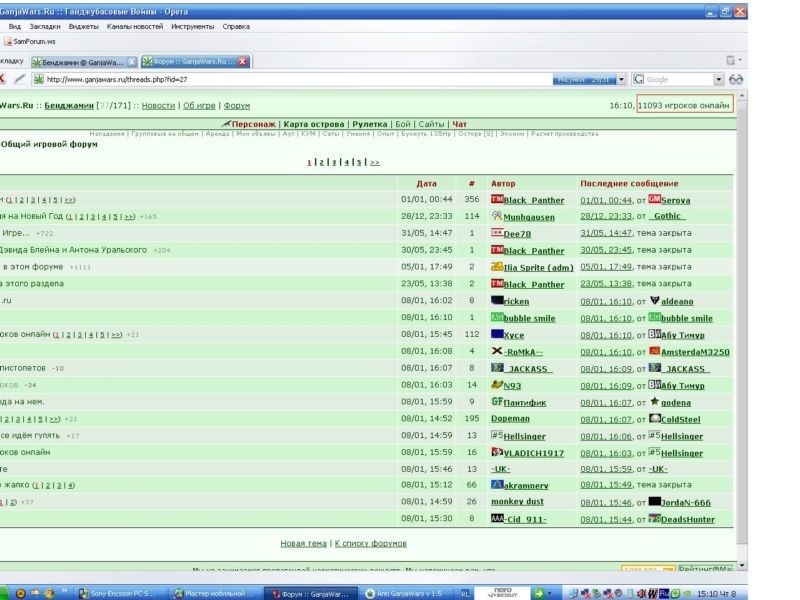Viewport: 800px width, 600px height.
Task: Close the Форум GanjaWars.Ru tab
Action: click(243, 61)
